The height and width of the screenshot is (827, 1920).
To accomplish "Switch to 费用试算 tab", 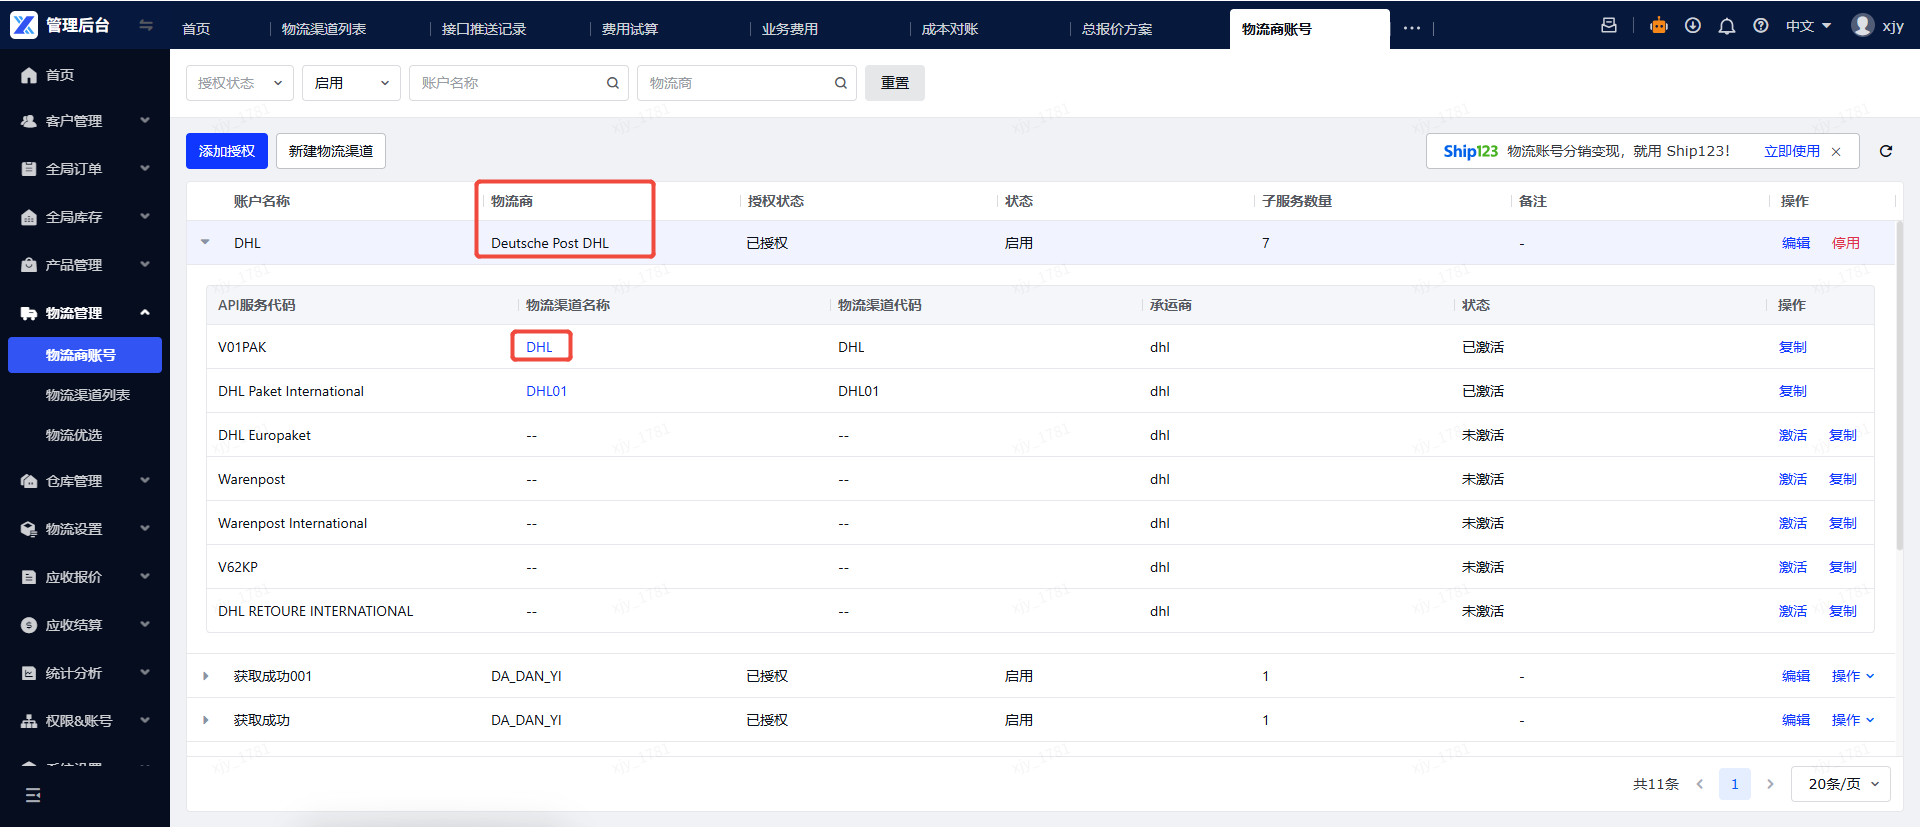I will click(x=630, y=29).
